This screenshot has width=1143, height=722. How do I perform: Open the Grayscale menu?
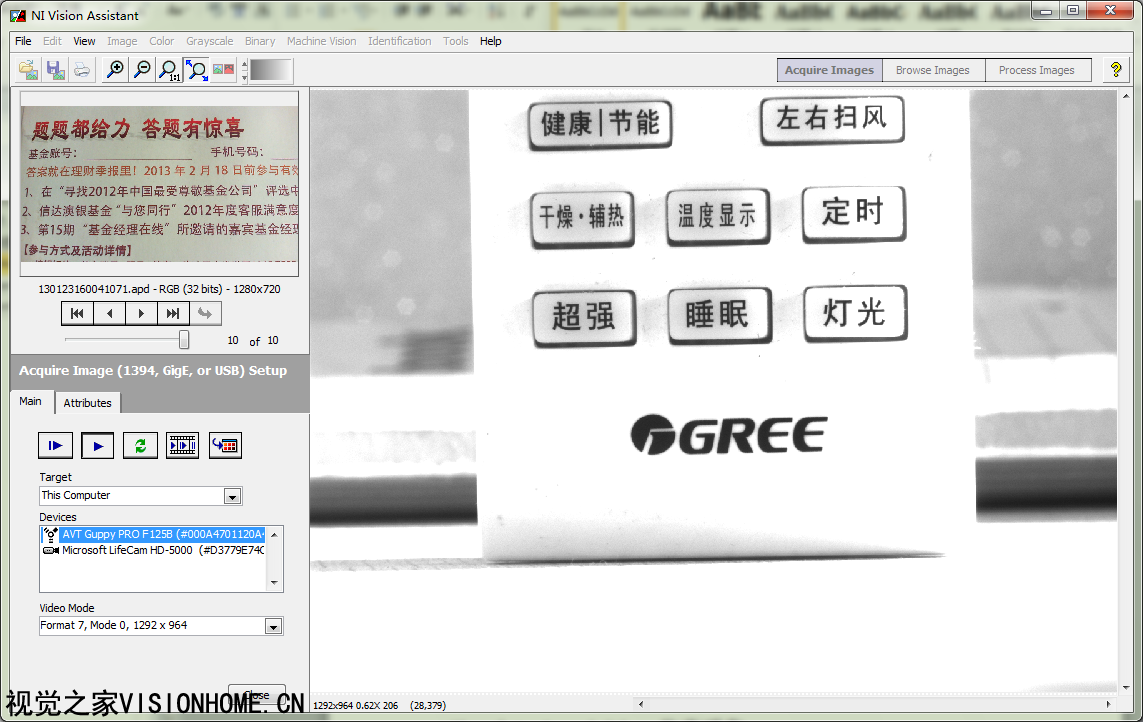click(x=209, y=41)
